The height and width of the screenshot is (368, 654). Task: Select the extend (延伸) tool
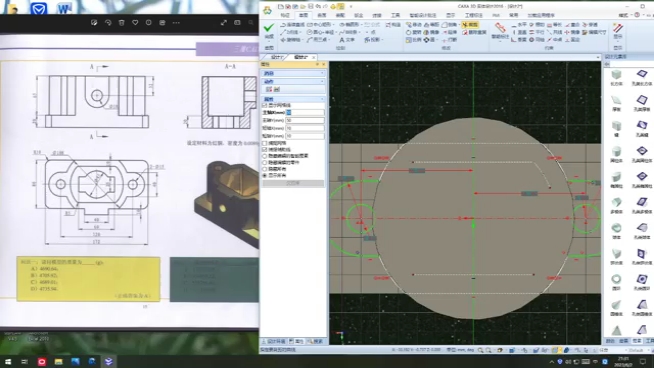[450, 32]
